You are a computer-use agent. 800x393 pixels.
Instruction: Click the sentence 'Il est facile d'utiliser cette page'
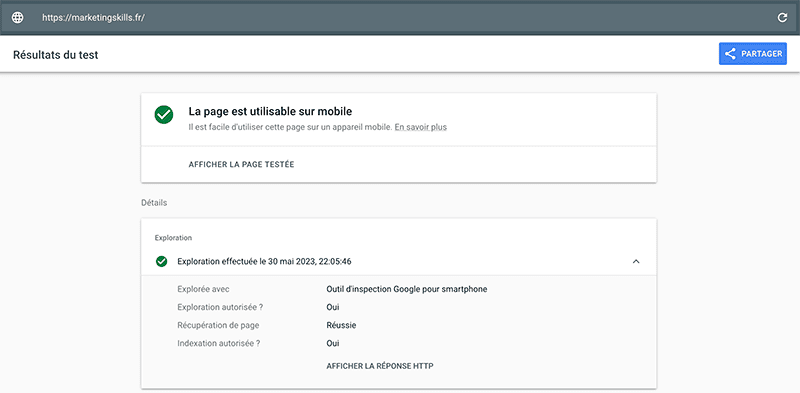[x=290, y=127]
